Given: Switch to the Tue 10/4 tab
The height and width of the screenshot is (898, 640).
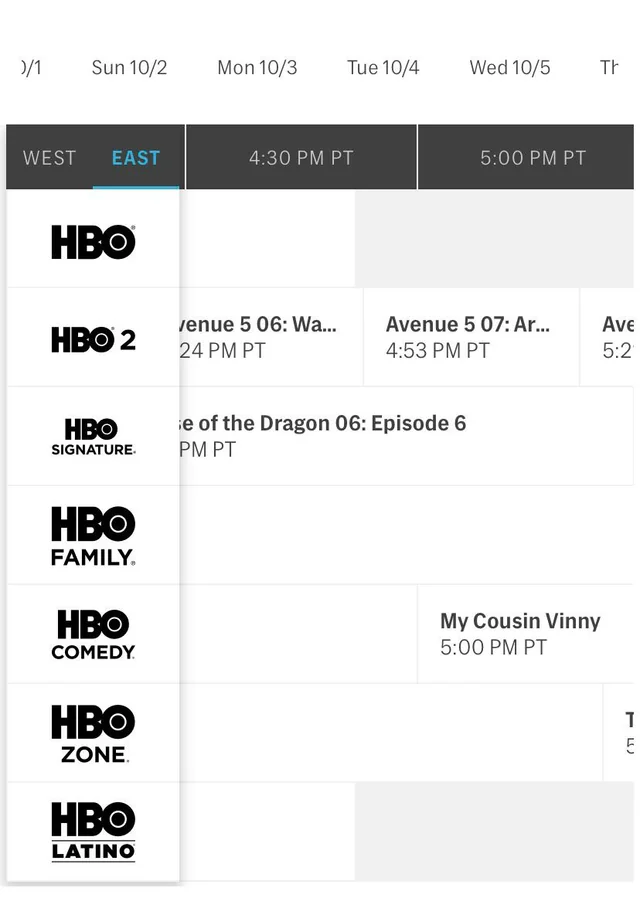Looking at the screenshot, I should (382, 67).
